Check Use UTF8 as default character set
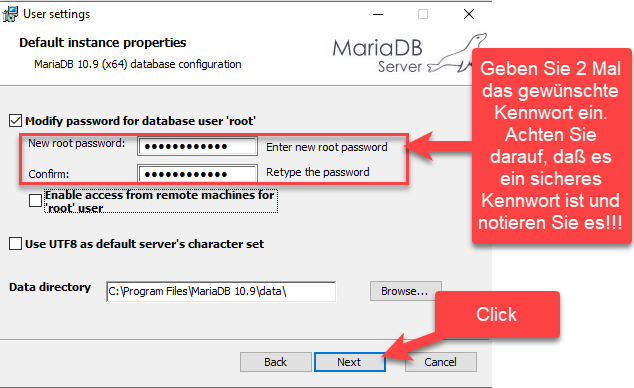Viewport: 634px width, 388px height. point(15,243)
